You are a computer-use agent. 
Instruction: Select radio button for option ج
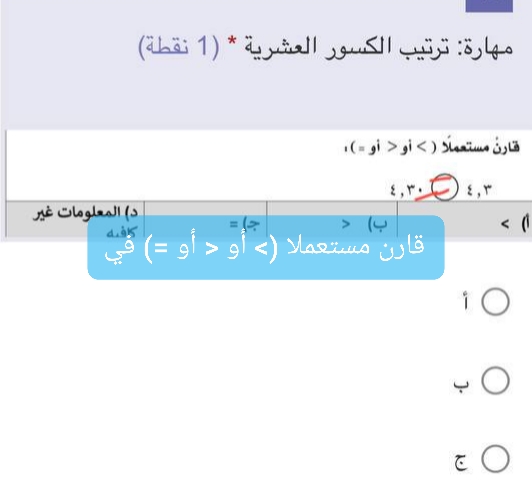[x=495, y=459]
